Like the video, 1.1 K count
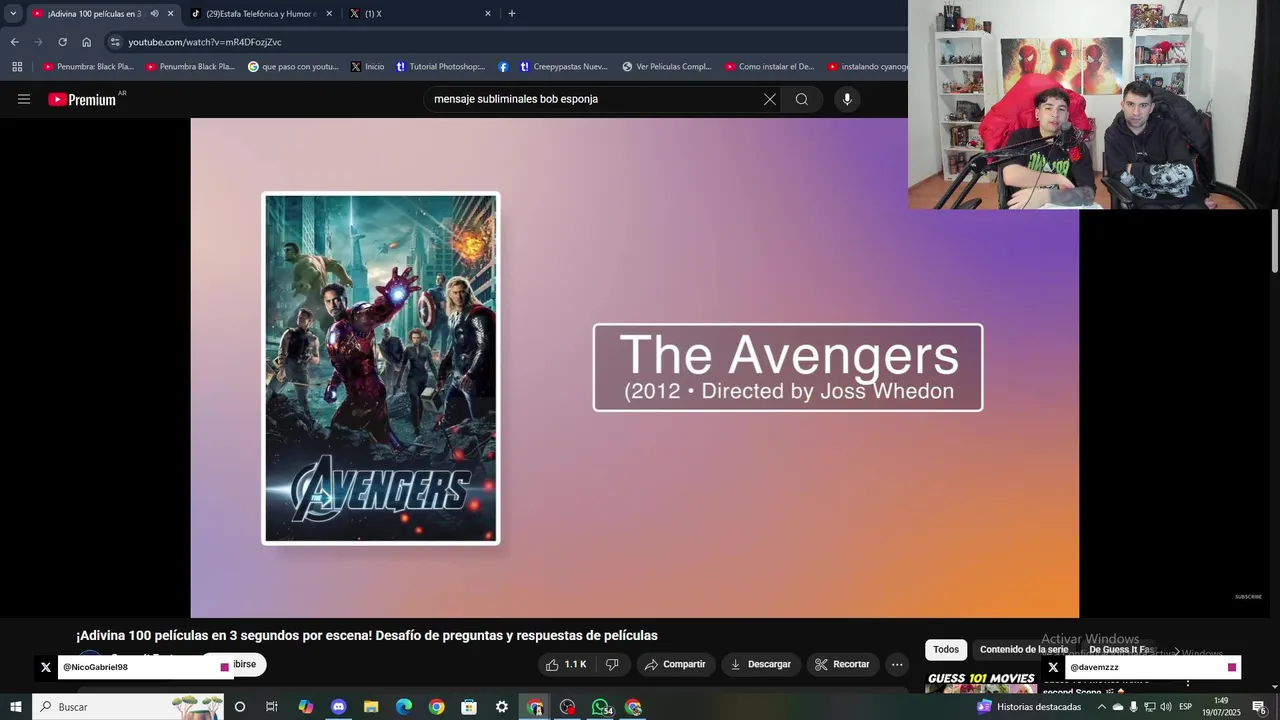 click(x=566, y=664)
